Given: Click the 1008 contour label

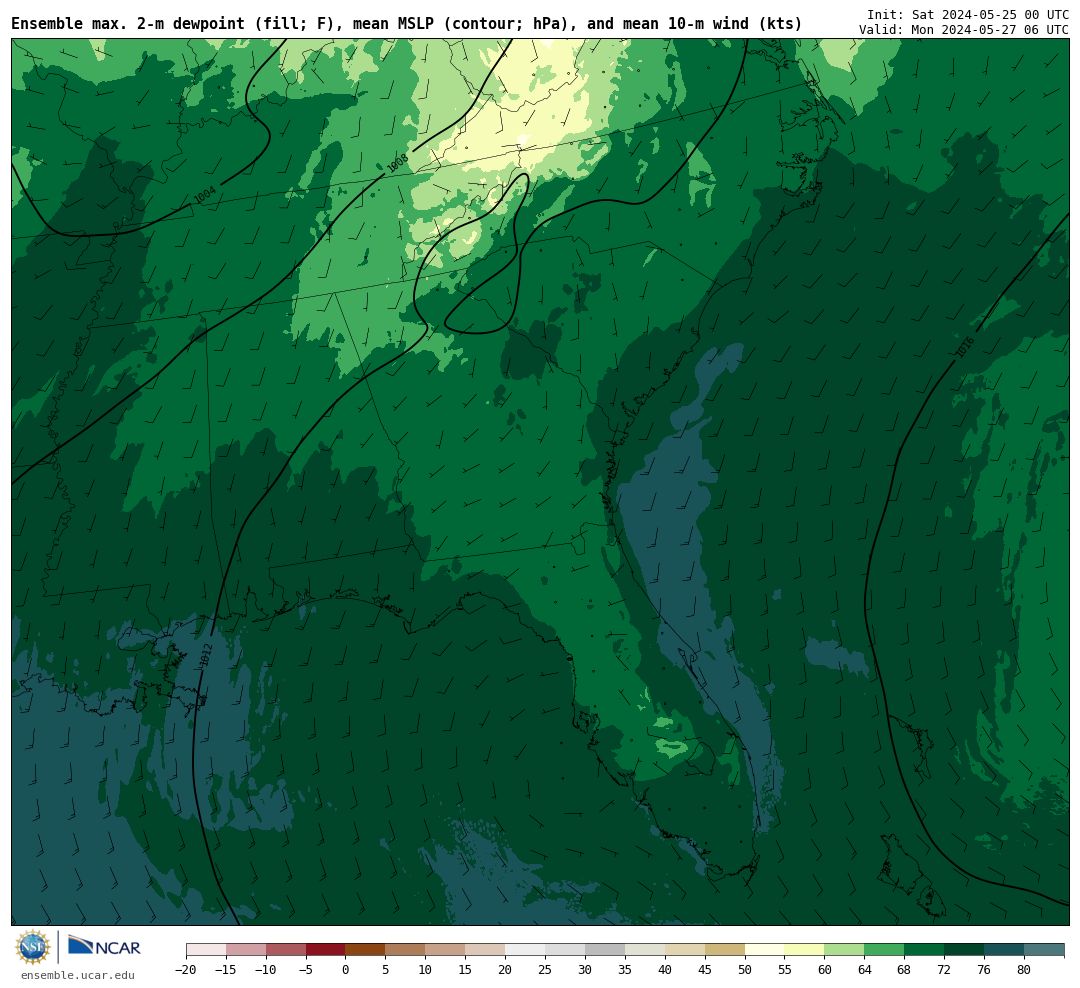Looking at the screenshot, I should pyautogui.click(x=397, y=163).
